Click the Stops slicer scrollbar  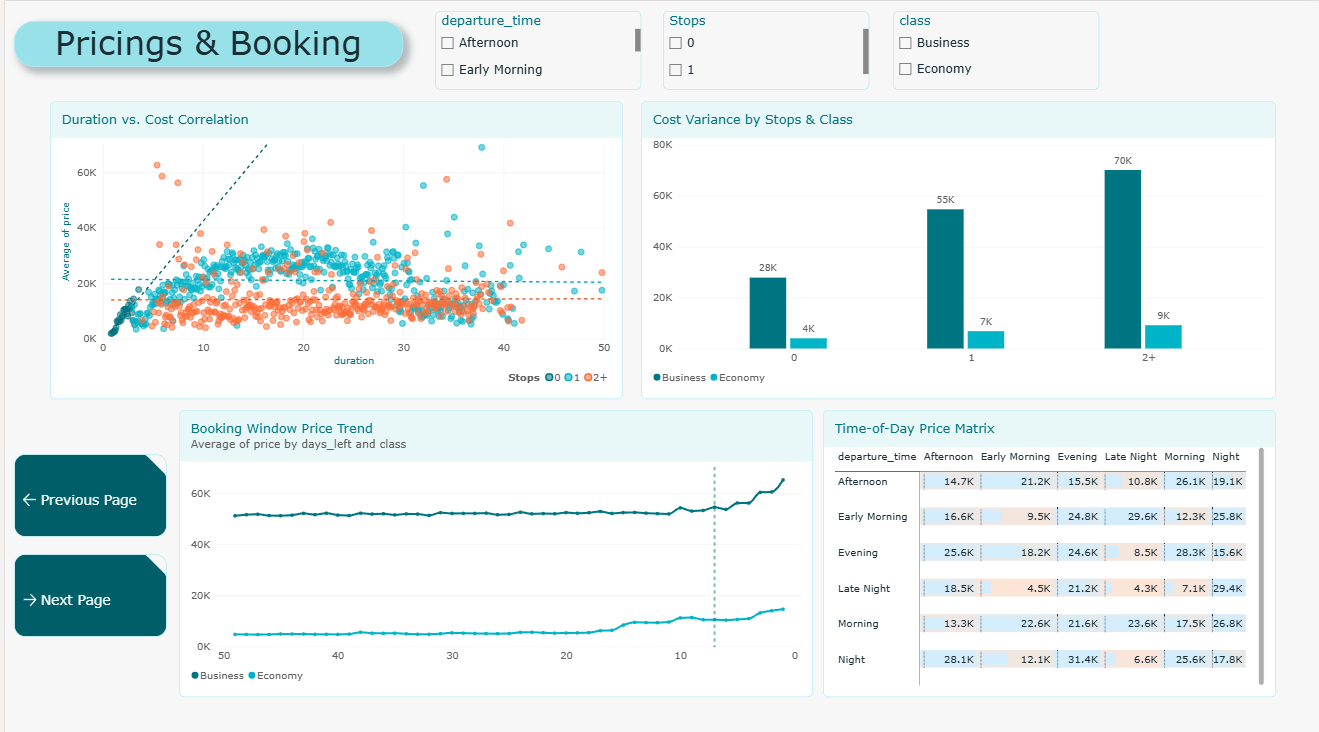(x=866, y=51)
